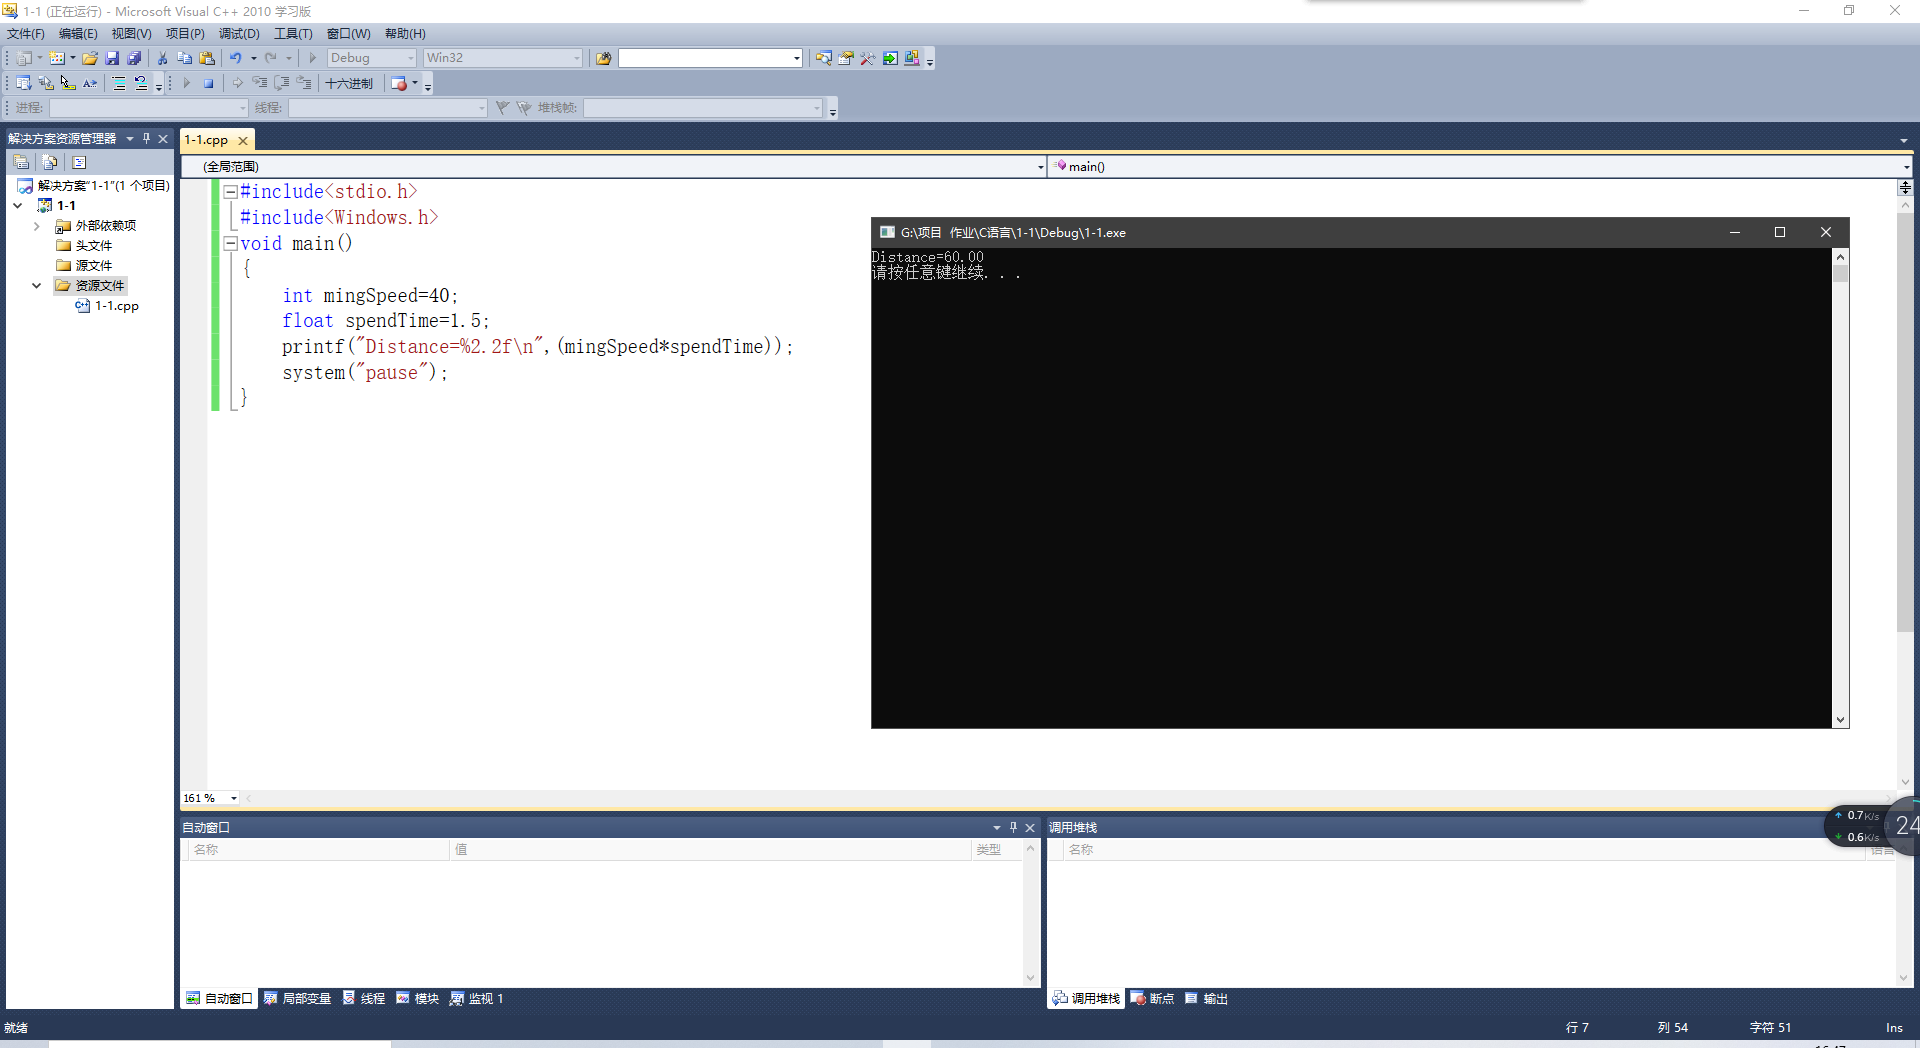The width and height of the screenshot is (1920, 1048).
Task: Collapse the void main() code block
Action: point(230,243)
